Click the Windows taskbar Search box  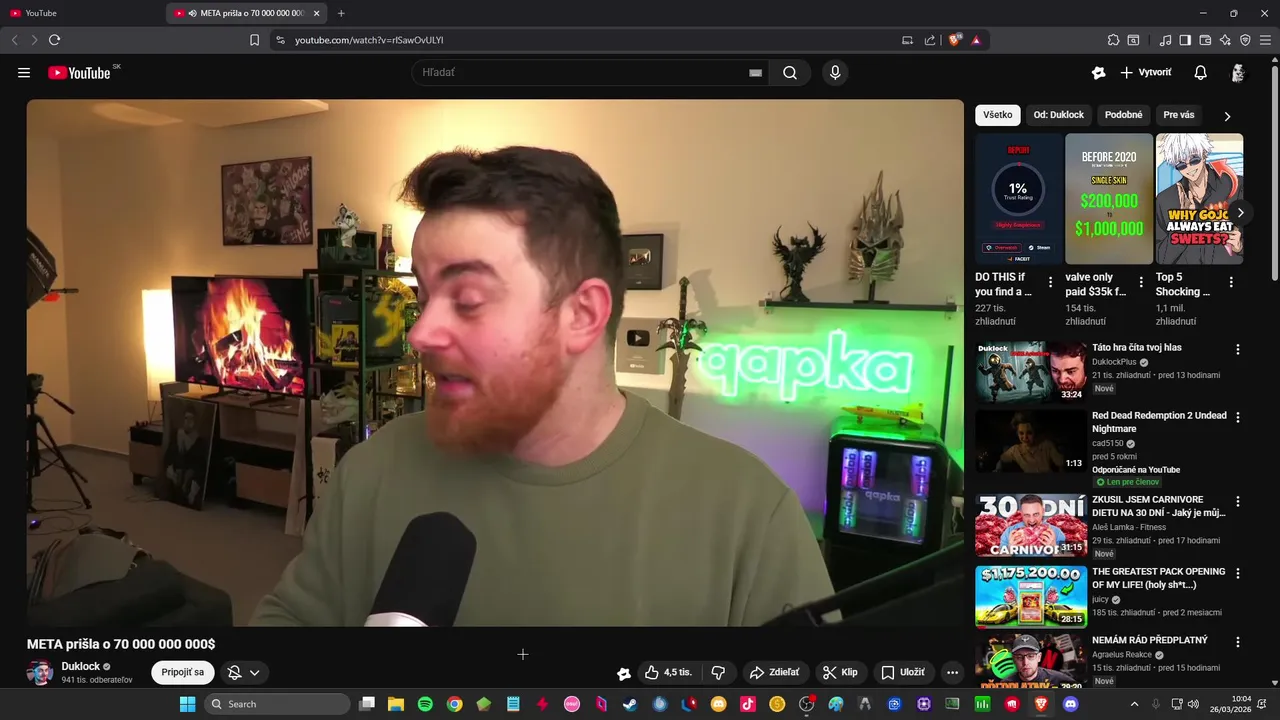pyautogui.click(x=278, y=704)
